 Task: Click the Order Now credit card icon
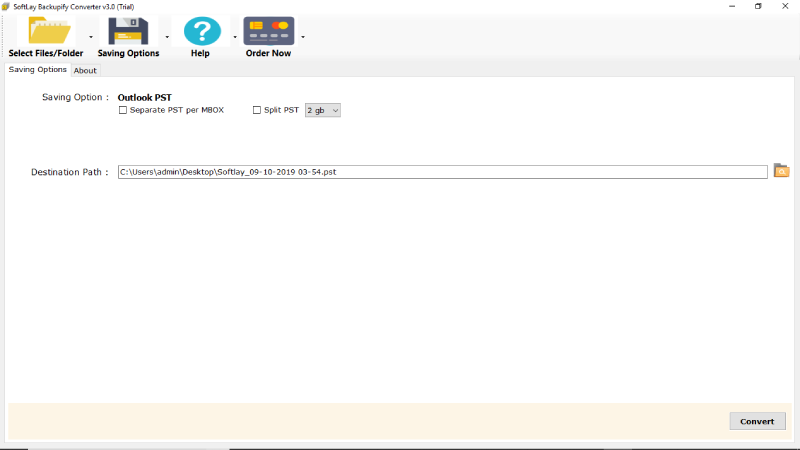click(269, 31)
